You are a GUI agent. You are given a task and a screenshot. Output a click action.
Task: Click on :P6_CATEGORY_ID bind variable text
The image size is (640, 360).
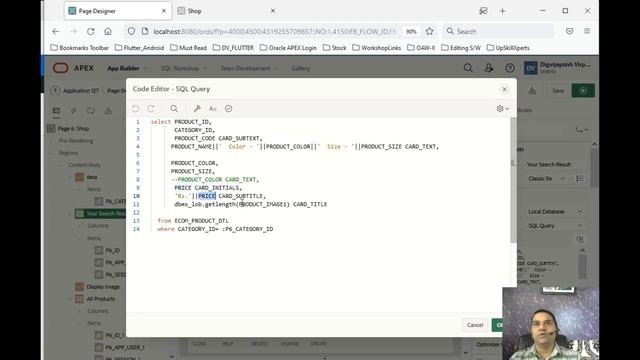[x=248, y=229]
